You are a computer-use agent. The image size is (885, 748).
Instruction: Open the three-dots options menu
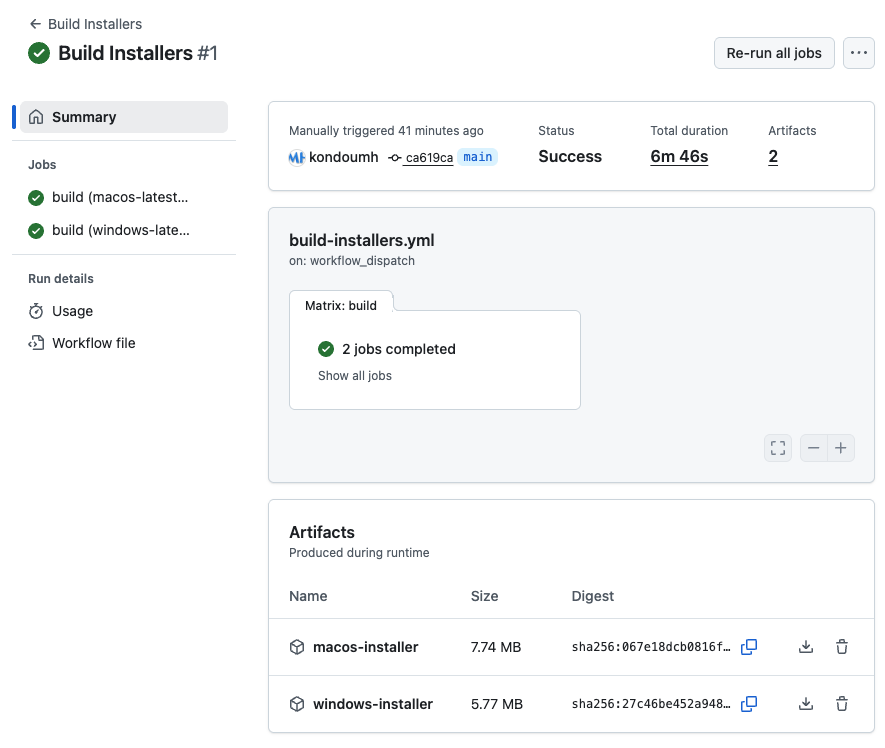pyautogui.click(x=859, y=53)
